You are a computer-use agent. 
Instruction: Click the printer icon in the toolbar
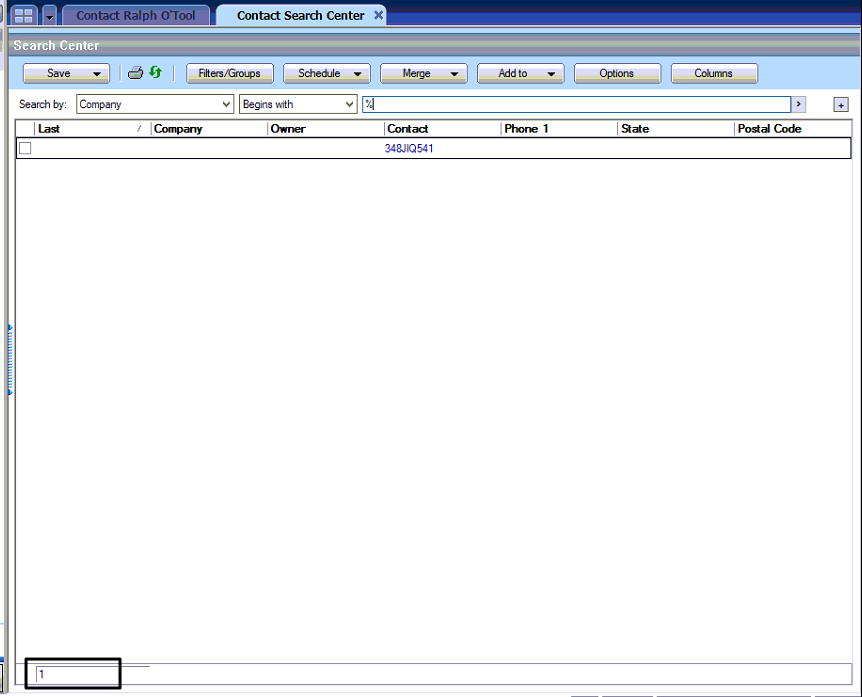click(x=135, y=73)
